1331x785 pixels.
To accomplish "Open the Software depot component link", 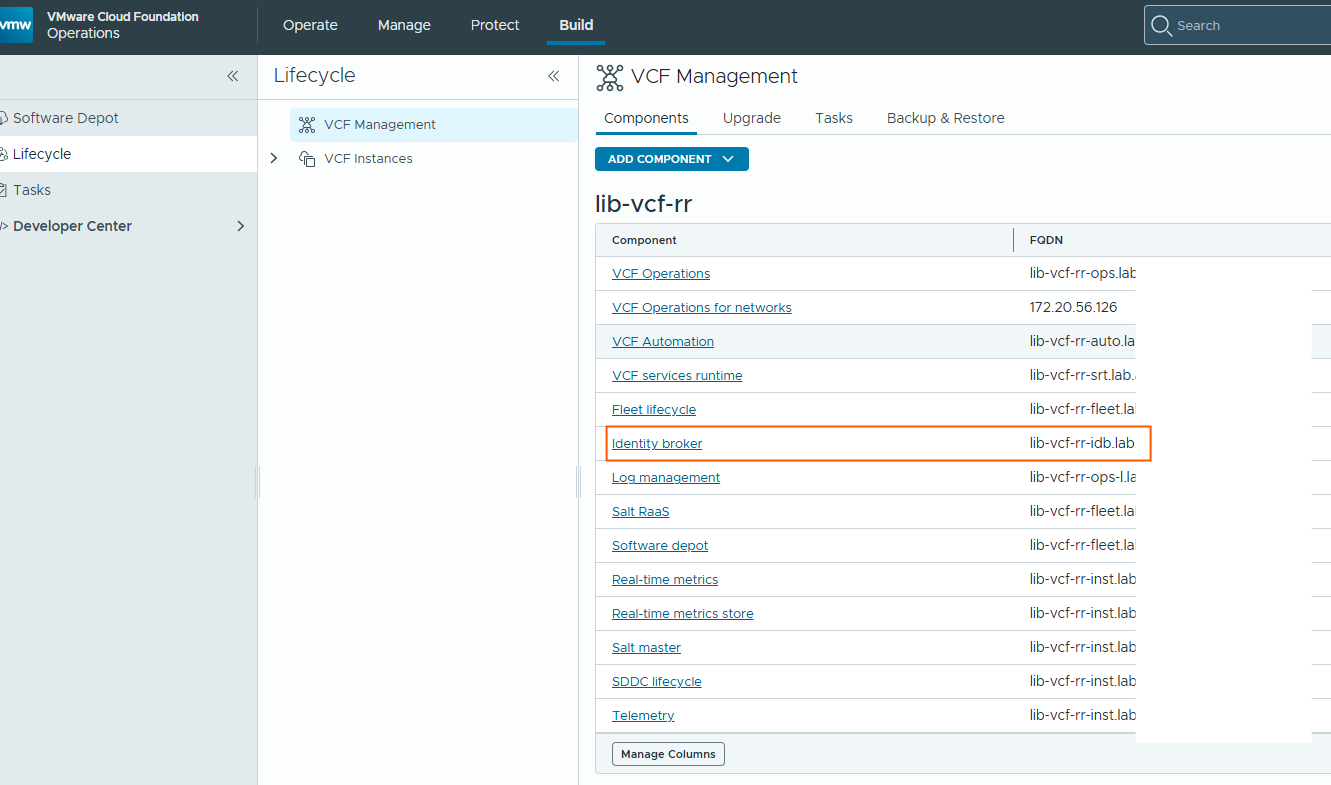I will (660, 546).
